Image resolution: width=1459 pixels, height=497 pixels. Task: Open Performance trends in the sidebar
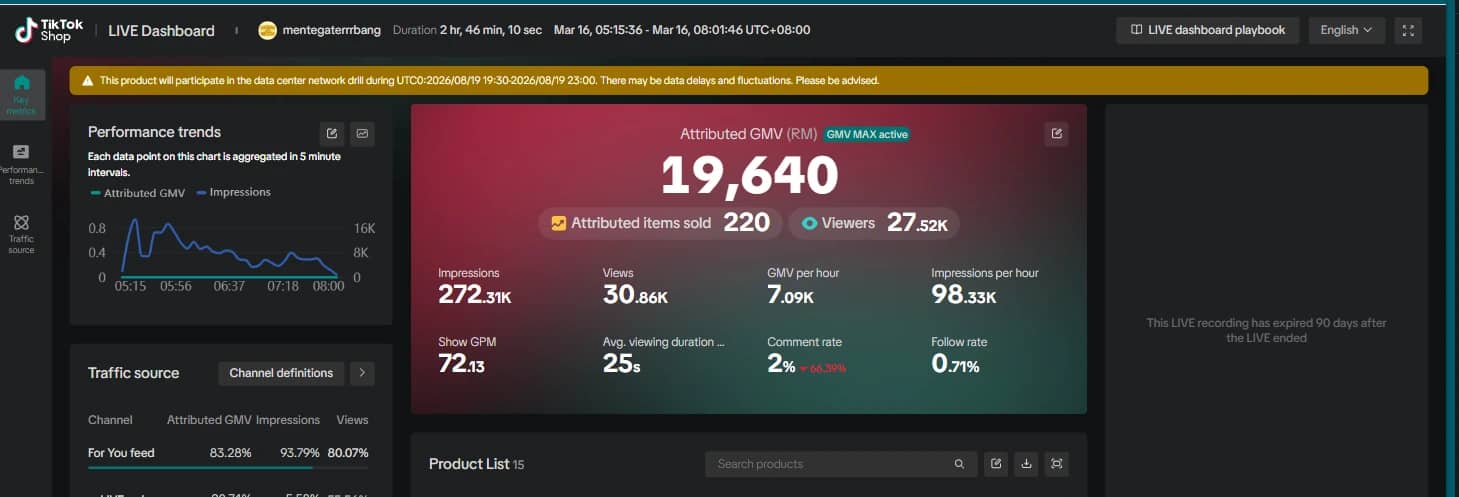(21, 165)
